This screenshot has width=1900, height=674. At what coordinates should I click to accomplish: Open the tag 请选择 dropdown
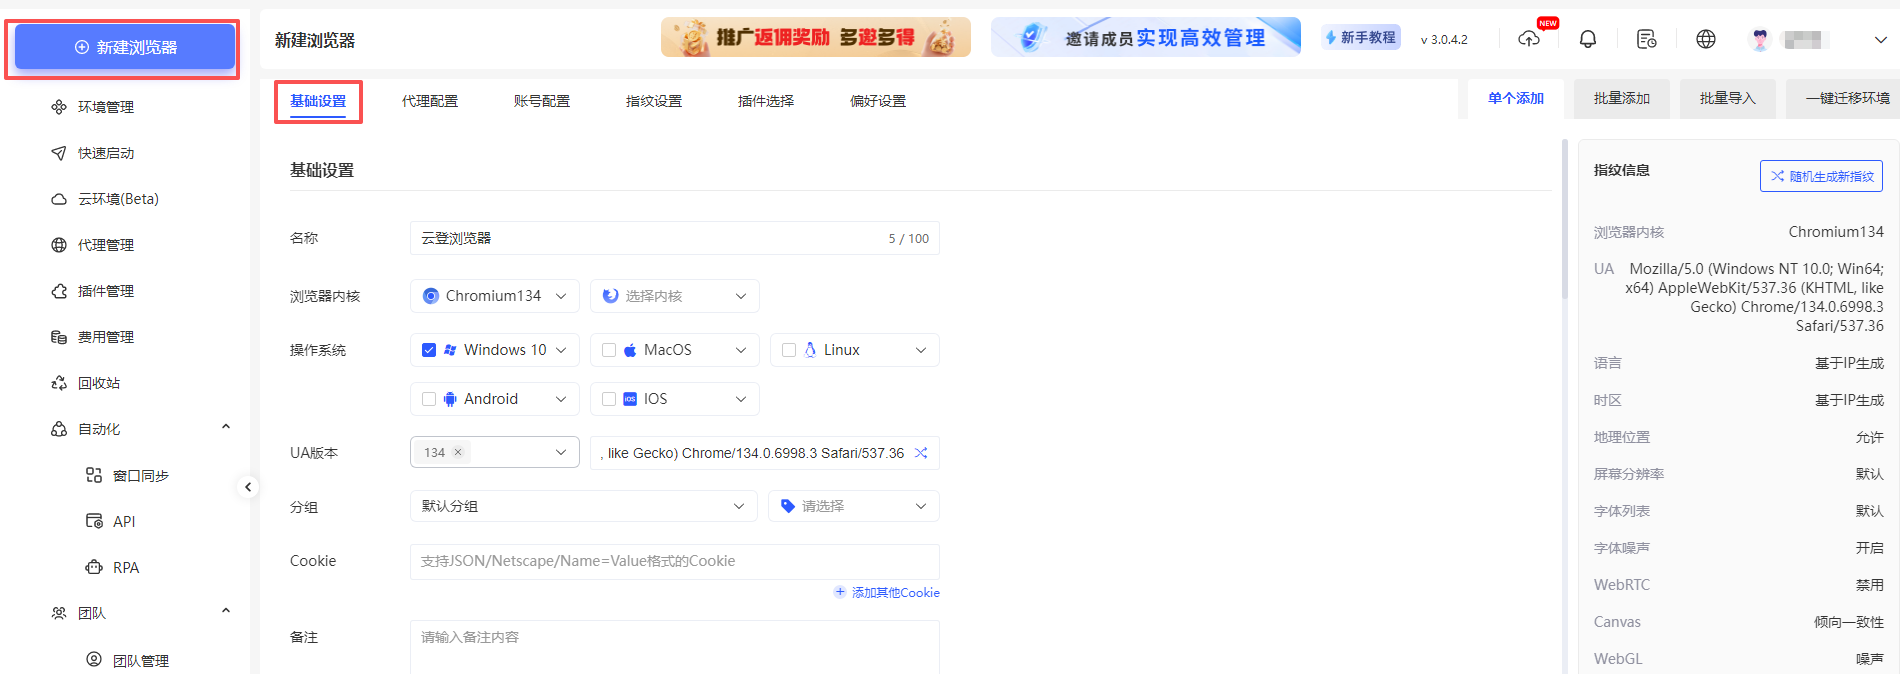point(854,507)
